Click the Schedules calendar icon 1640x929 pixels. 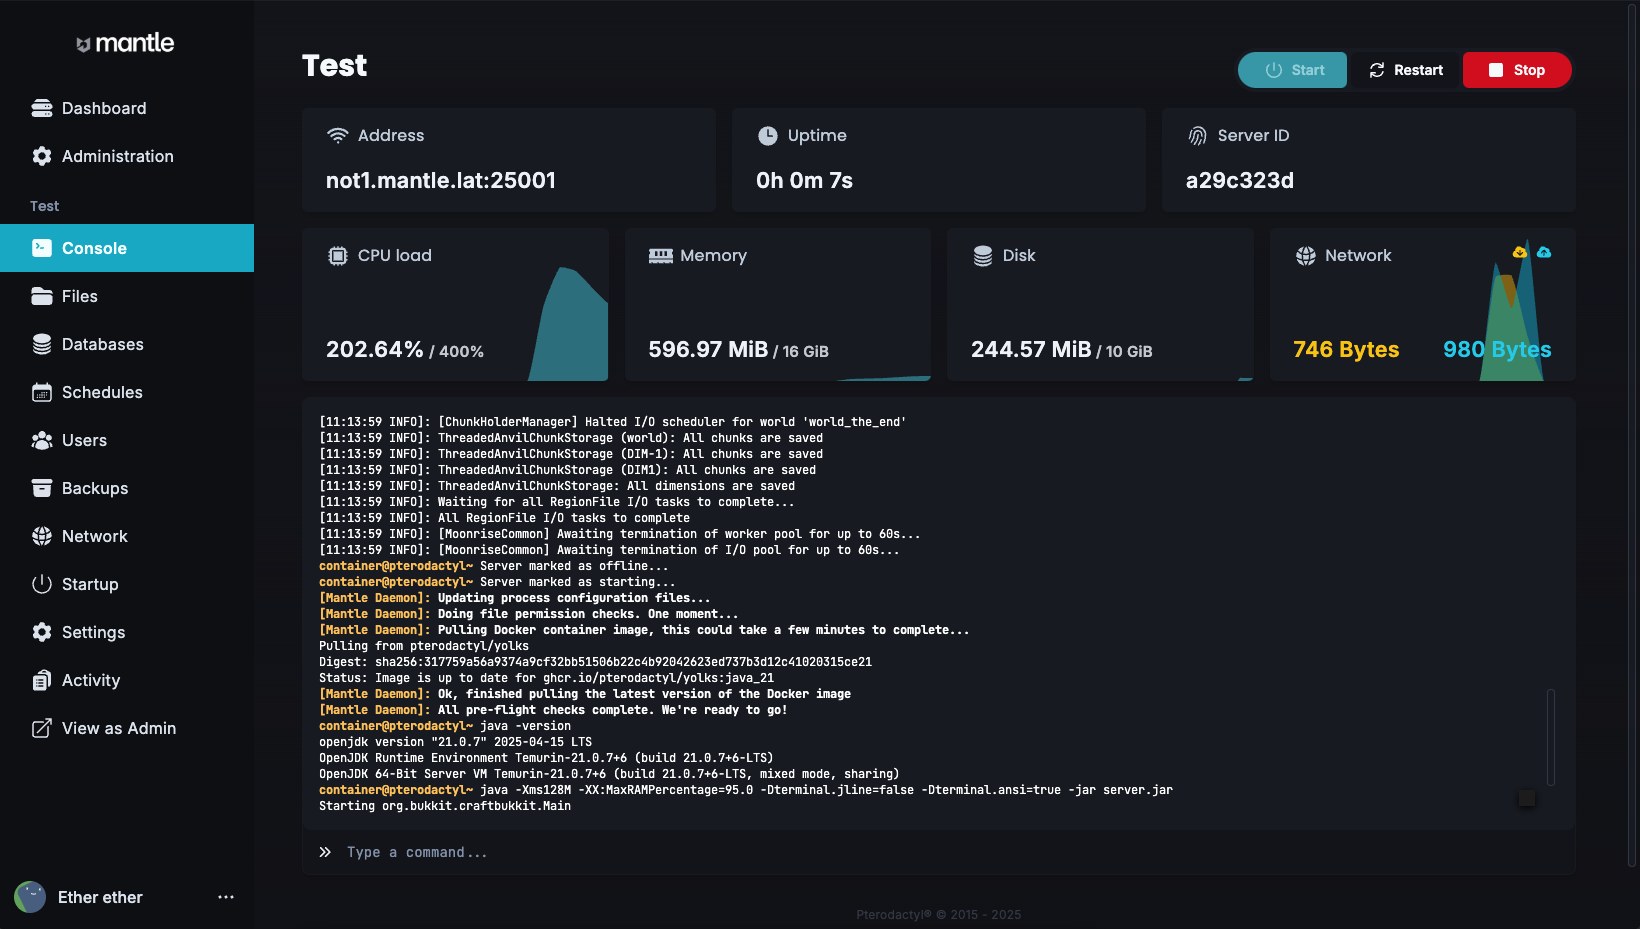pos(42,392)
